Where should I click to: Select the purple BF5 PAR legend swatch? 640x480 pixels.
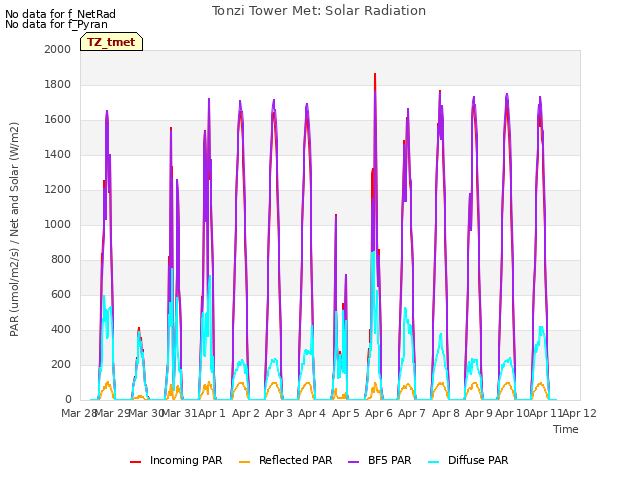tap(353, 462)
